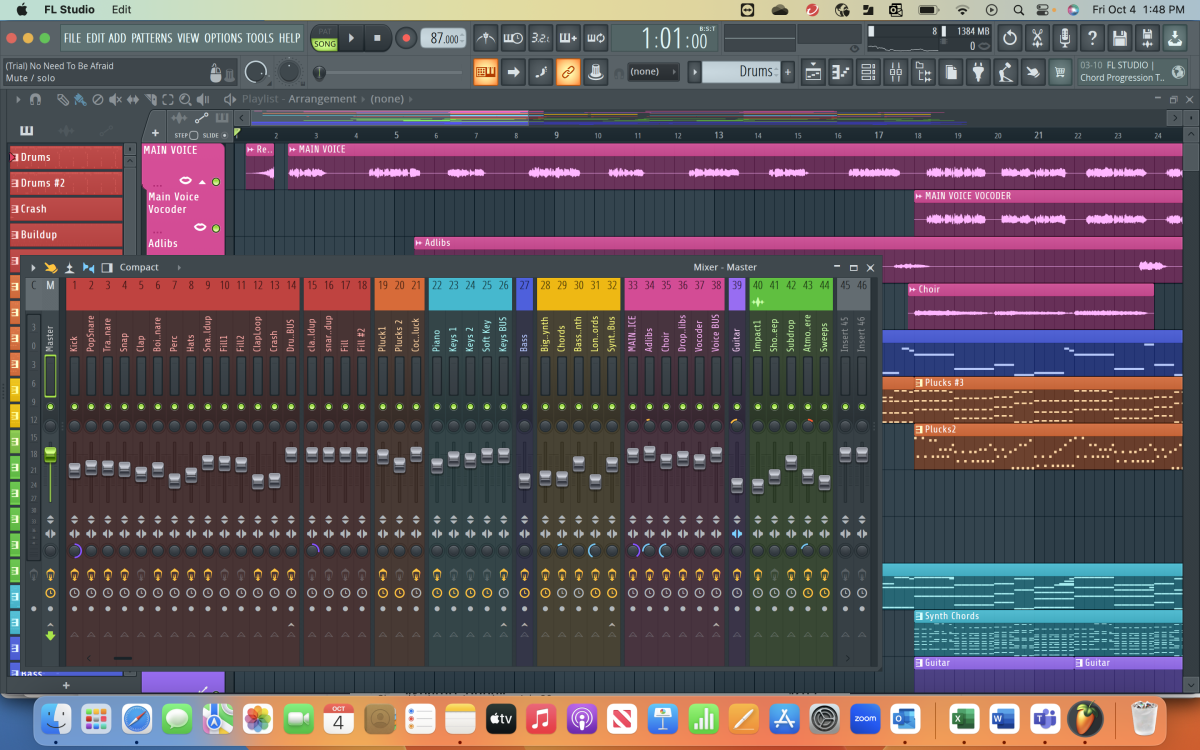The width and height of the screenshot is (1200, 750).
Task: Click the scissors cut tool icon
Action: [1038, 38]
